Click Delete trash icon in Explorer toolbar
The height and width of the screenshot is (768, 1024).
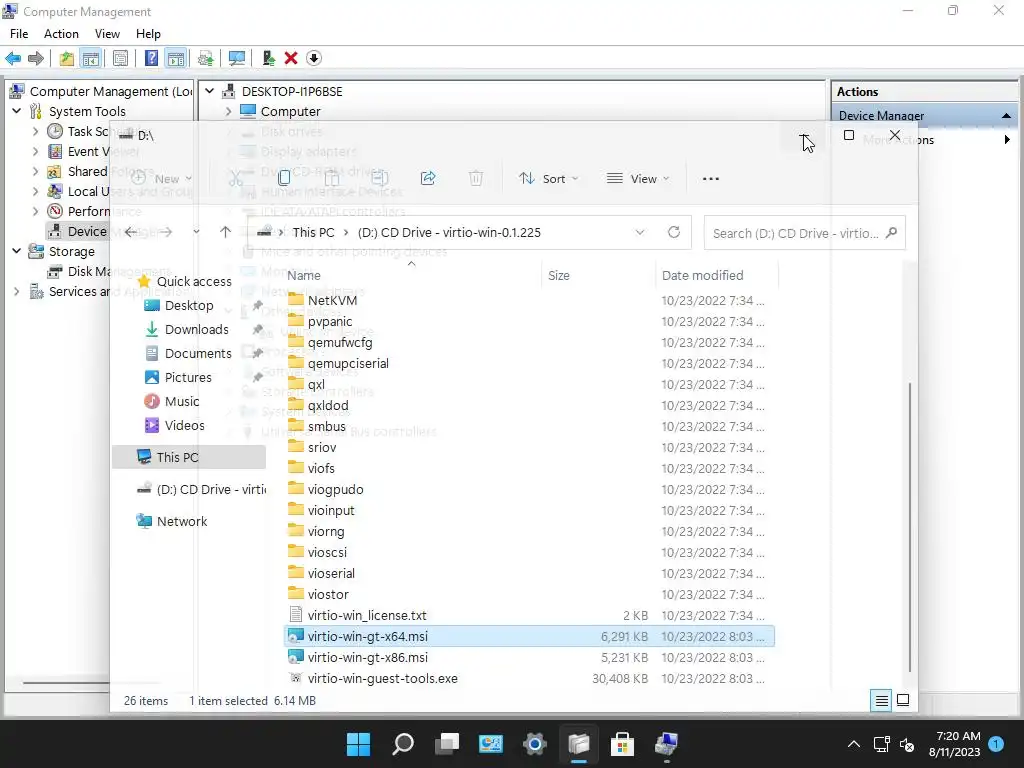tap(476, 178)
